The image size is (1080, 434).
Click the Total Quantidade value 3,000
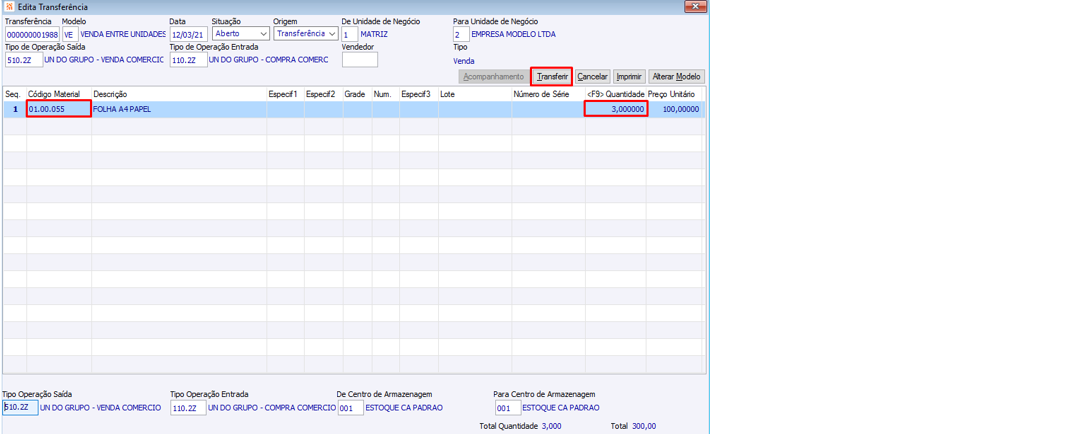pos(552,426)
